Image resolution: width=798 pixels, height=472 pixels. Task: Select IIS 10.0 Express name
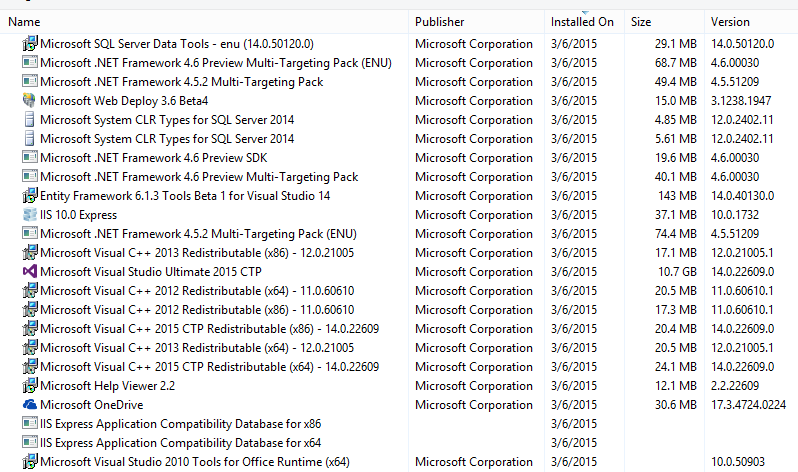78,215
